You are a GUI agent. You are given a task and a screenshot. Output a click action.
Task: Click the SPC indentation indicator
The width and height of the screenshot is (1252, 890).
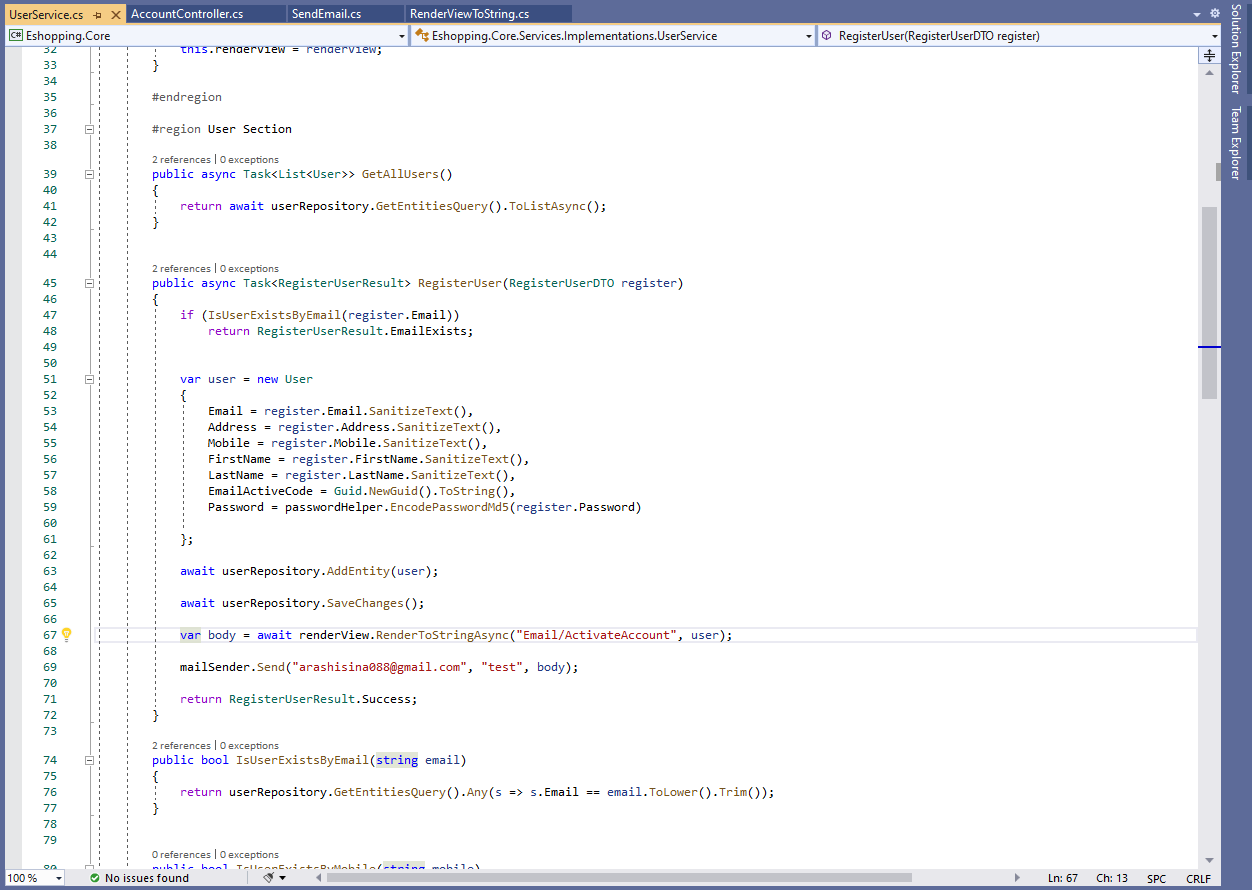[x=1156, y=878]
